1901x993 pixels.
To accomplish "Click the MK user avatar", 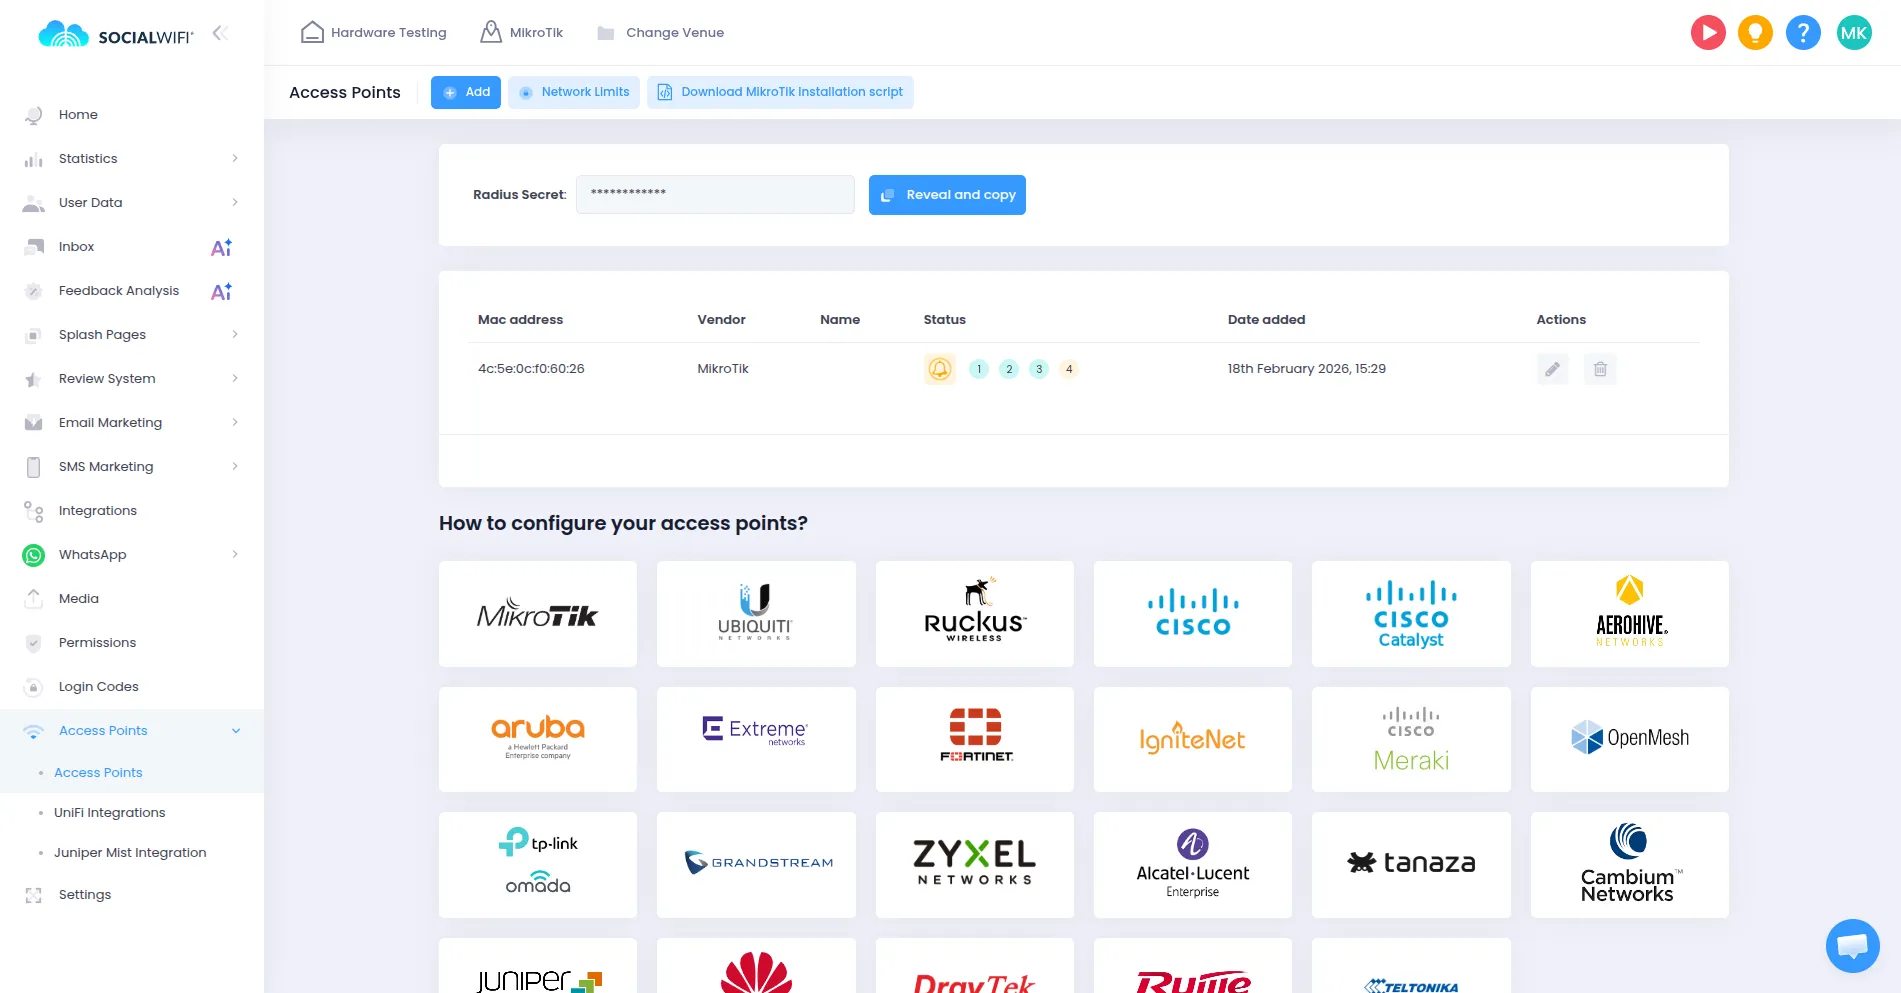I will pos(1854,33).
